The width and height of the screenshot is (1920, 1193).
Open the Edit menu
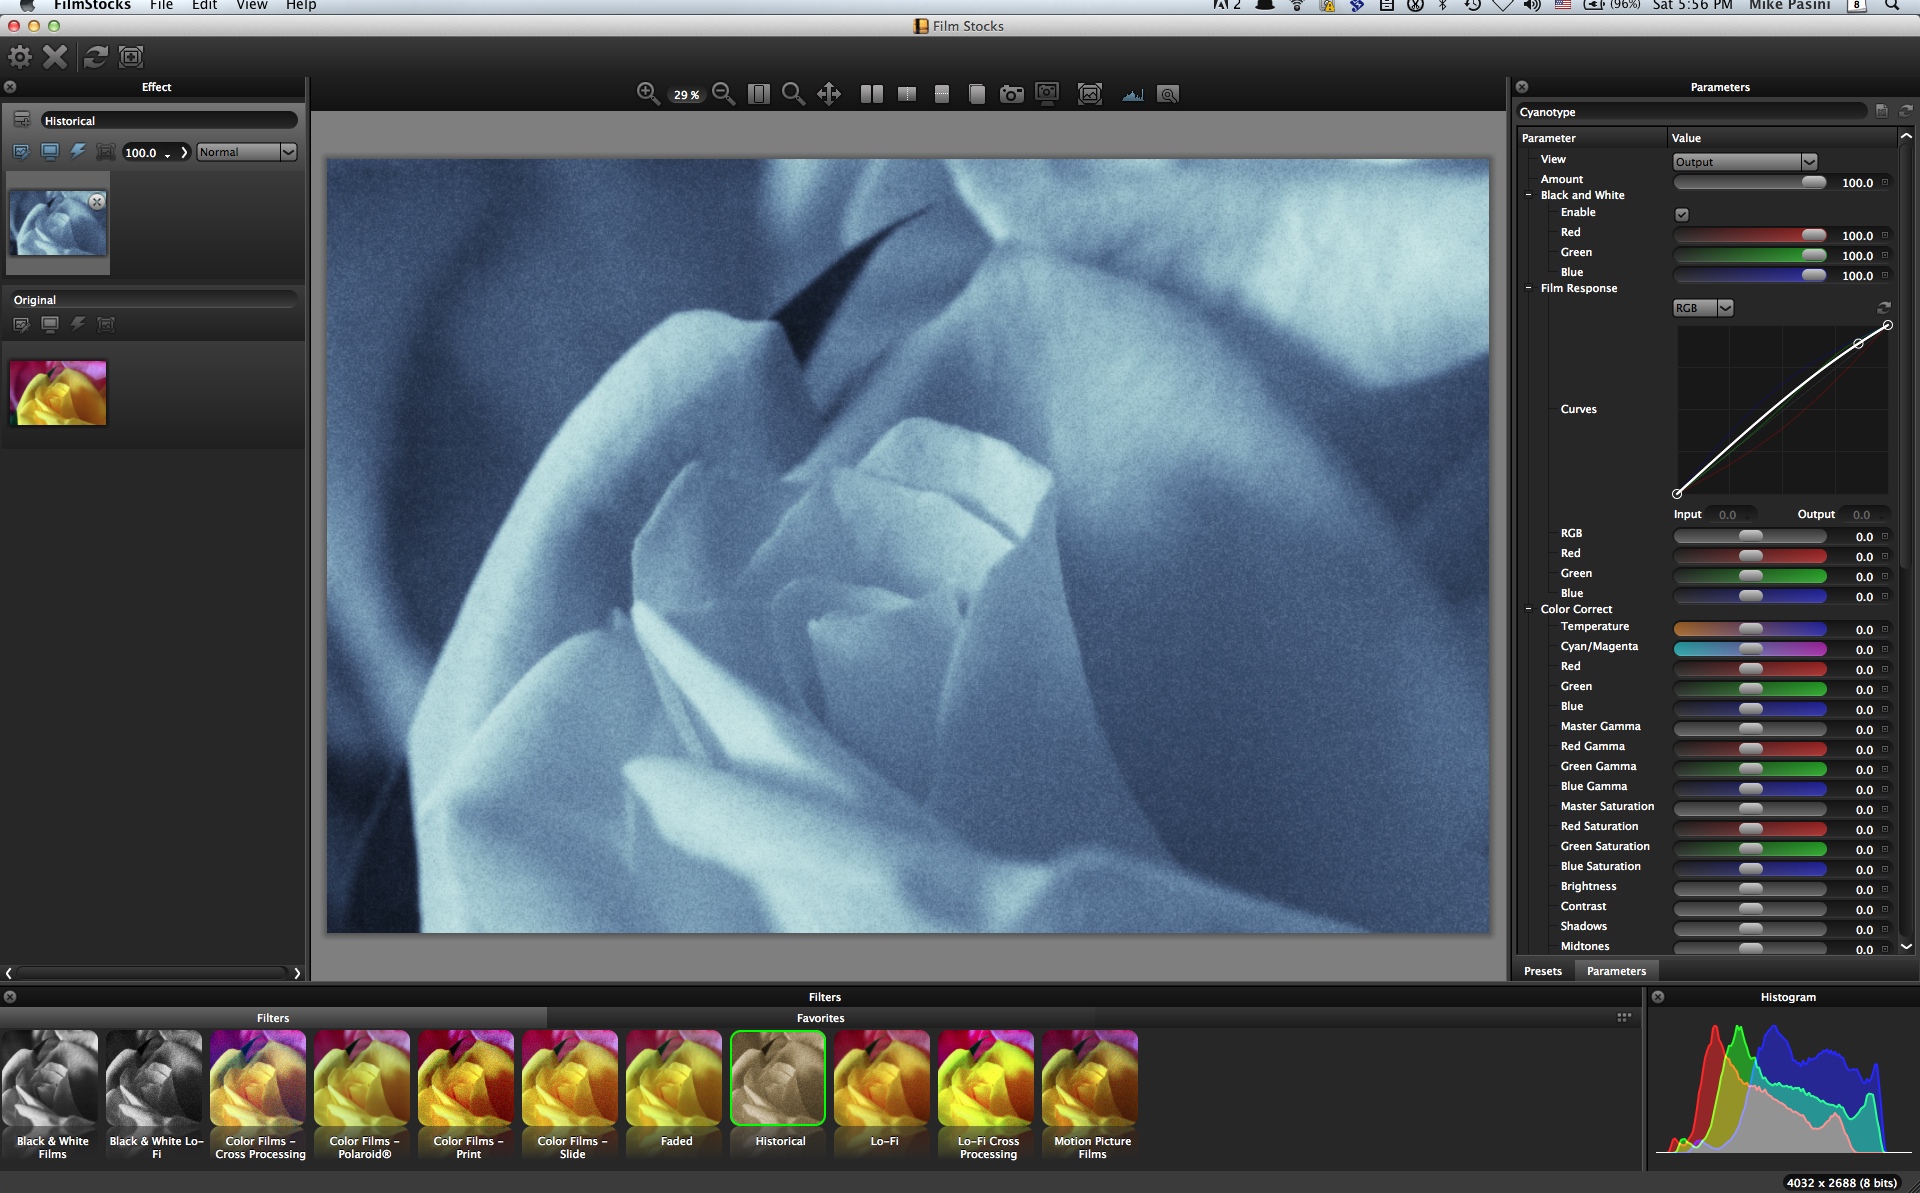(204, 6)
